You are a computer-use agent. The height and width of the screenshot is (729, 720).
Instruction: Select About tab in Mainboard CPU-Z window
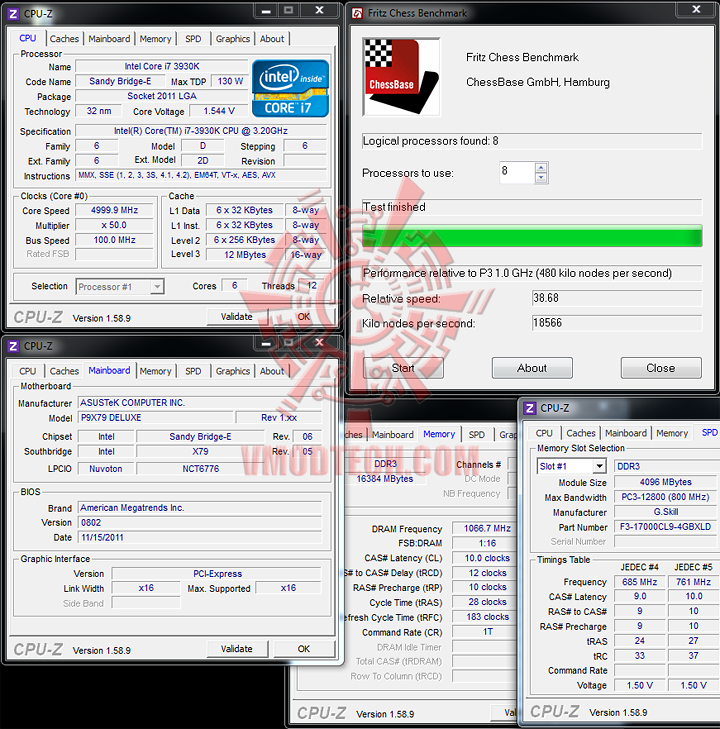click(272, 371)
